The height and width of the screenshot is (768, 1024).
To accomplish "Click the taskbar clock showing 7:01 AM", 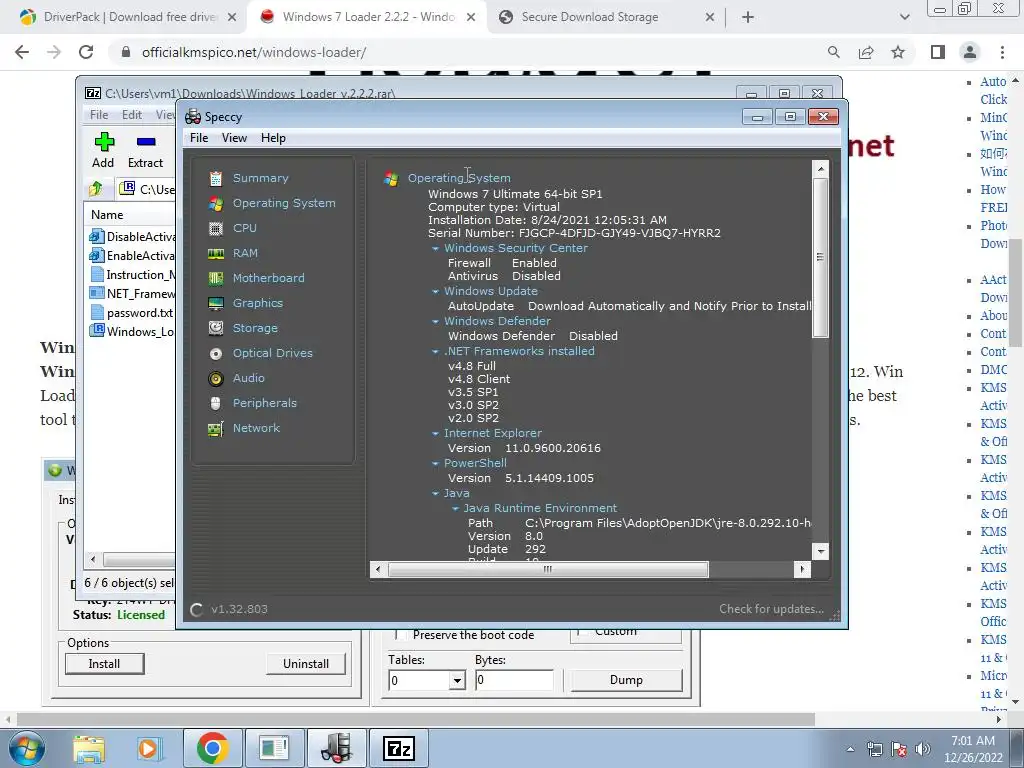I will coord(973,749).
